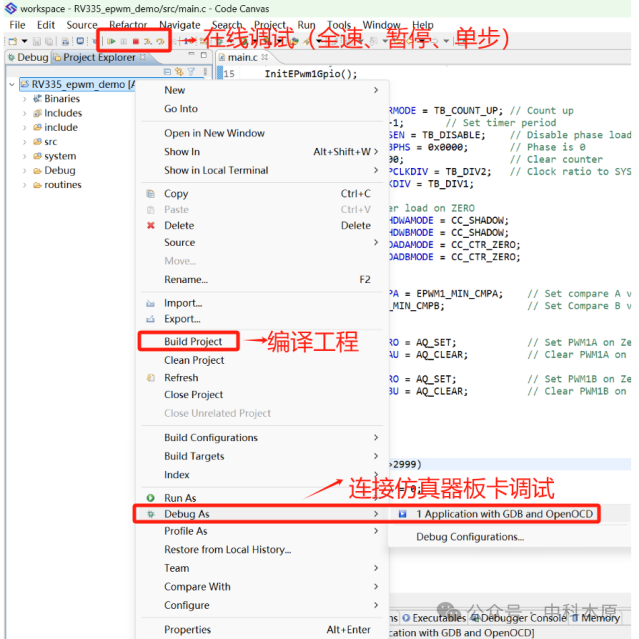Maximize the Project Explorer panel
This screenshot has height=639, width=639.
tap(204, 55)
